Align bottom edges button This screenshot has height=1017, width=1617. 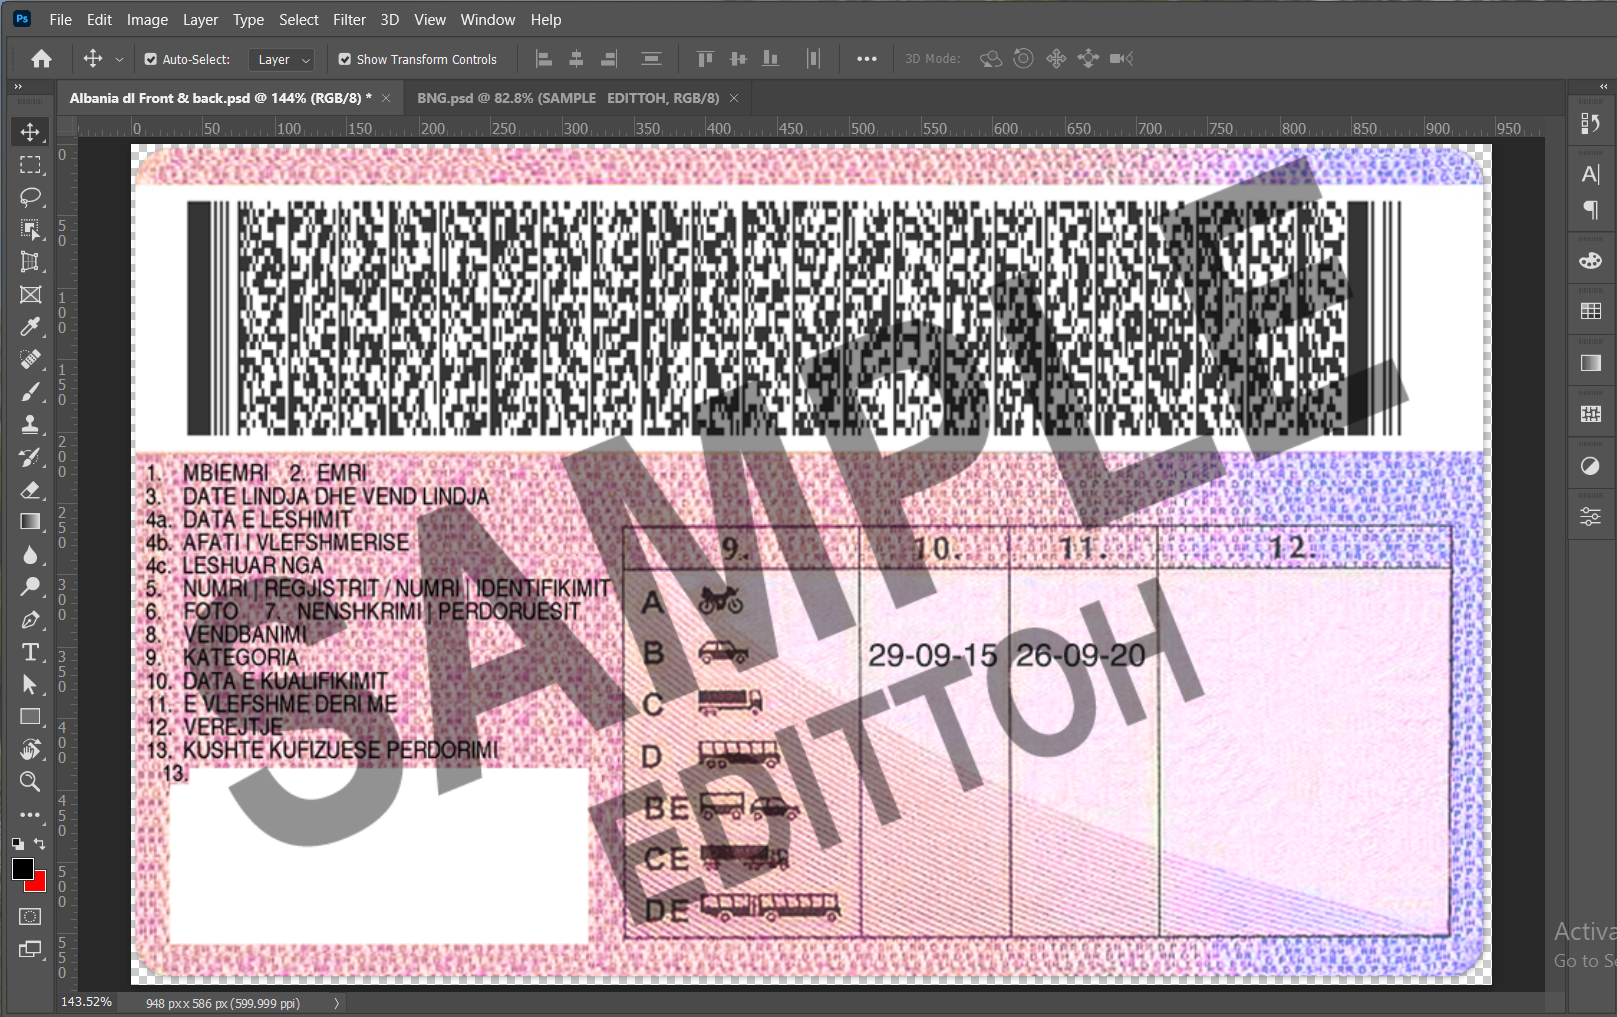(x=770, y=59)
